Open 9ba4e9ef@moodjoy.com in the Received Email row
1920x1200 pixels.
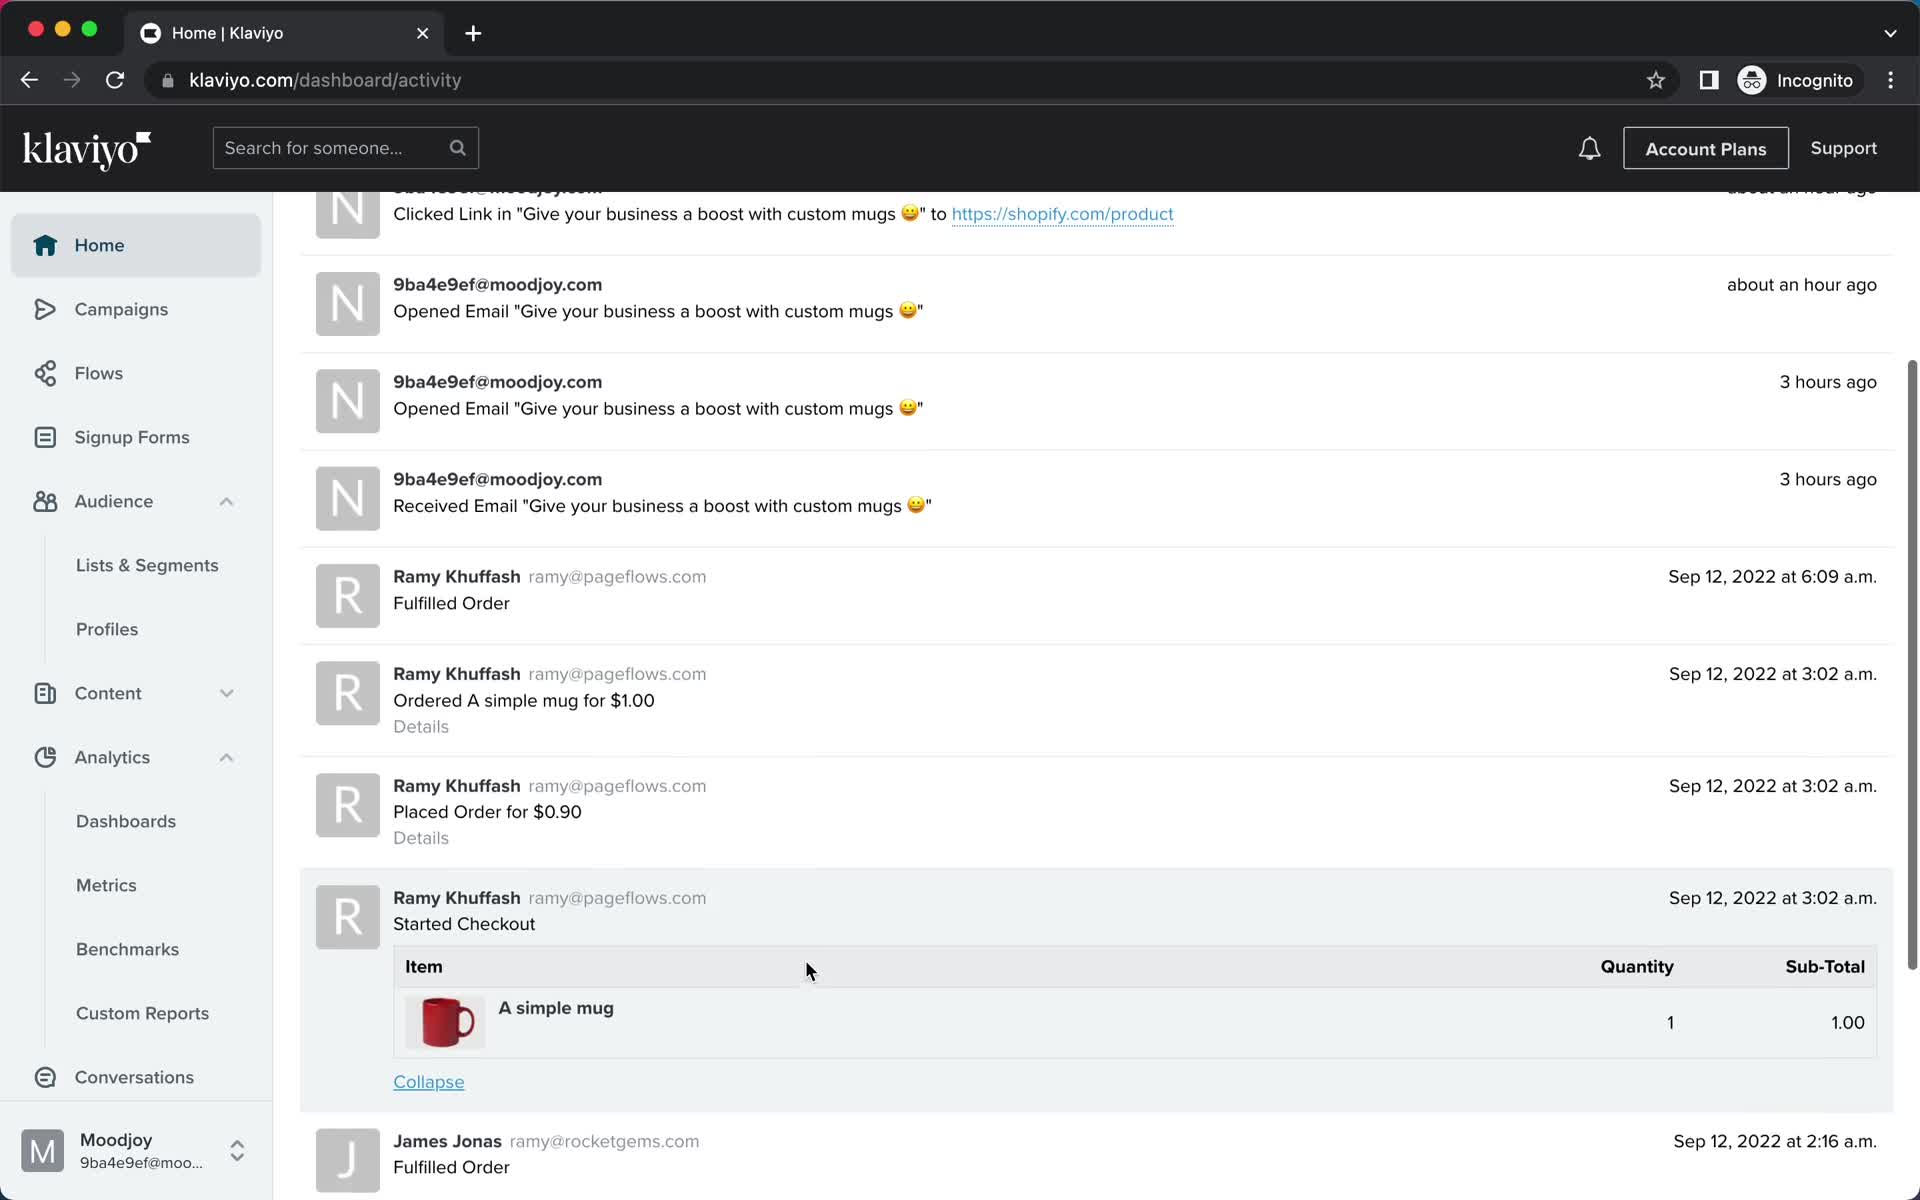point(497,479)
